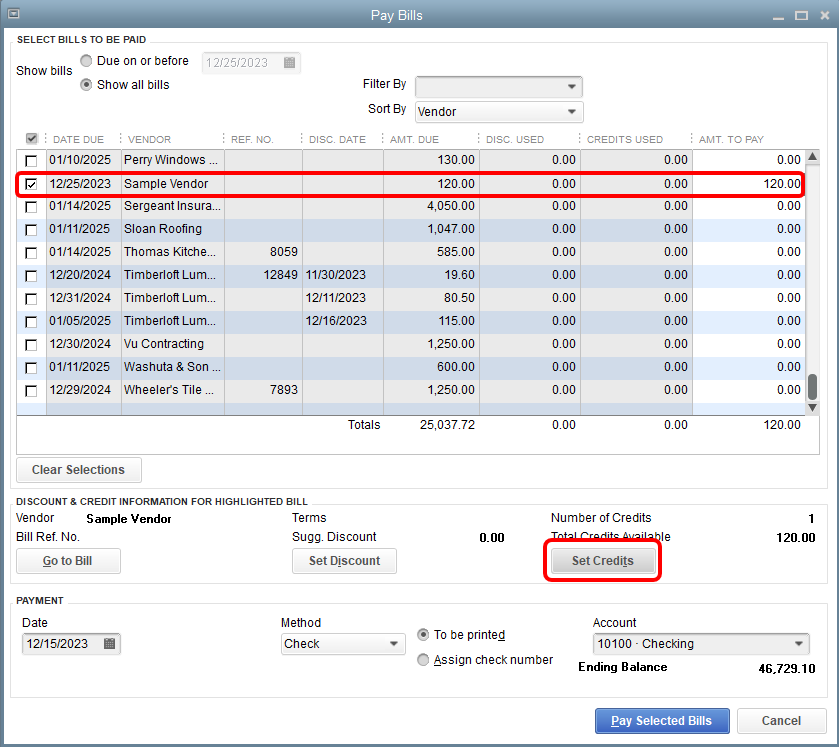Open the Filter By dropdown

(572, 87)
